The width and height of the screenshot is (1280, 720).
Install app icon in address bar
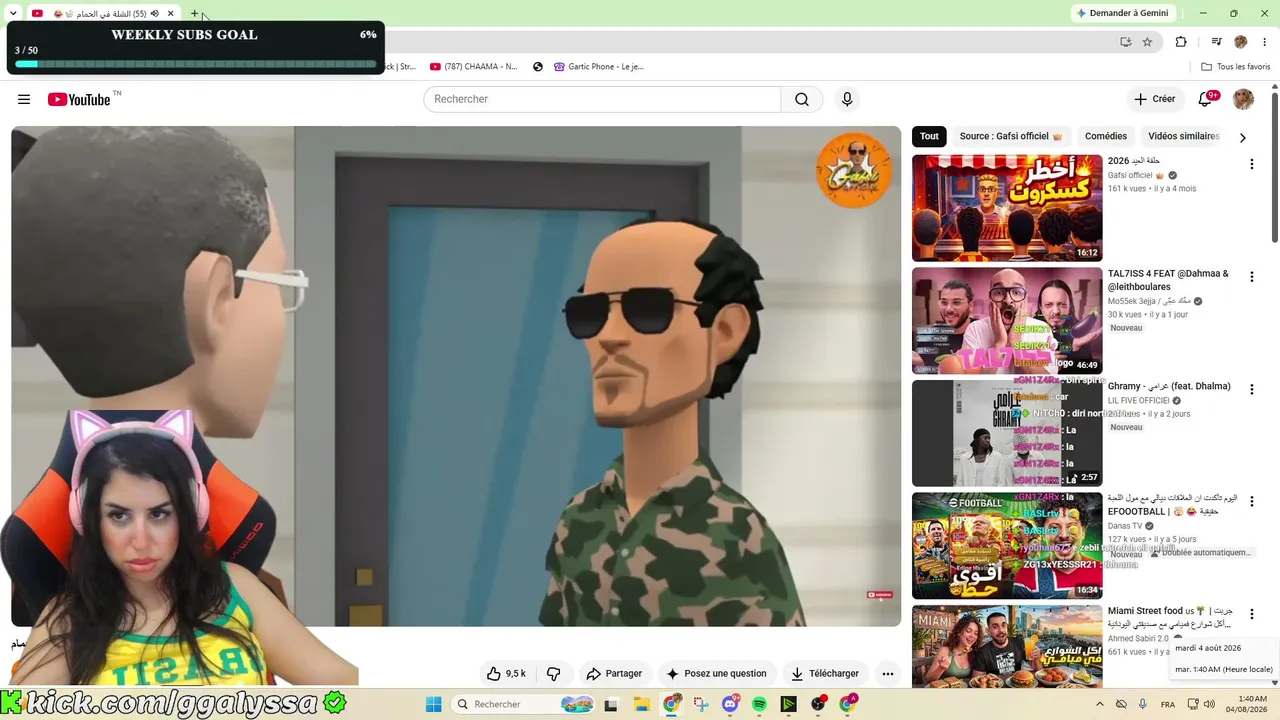1126,42
